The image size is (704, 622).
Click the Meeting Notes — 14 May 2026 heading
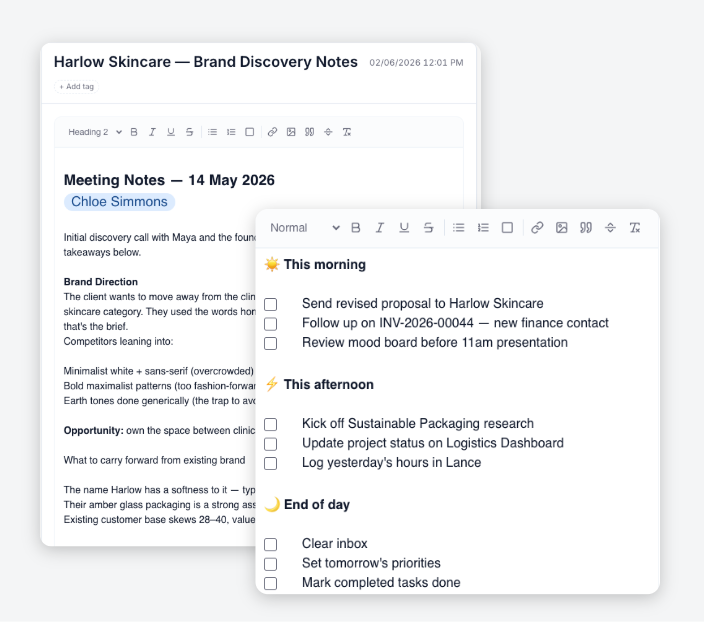click(169, 180)
